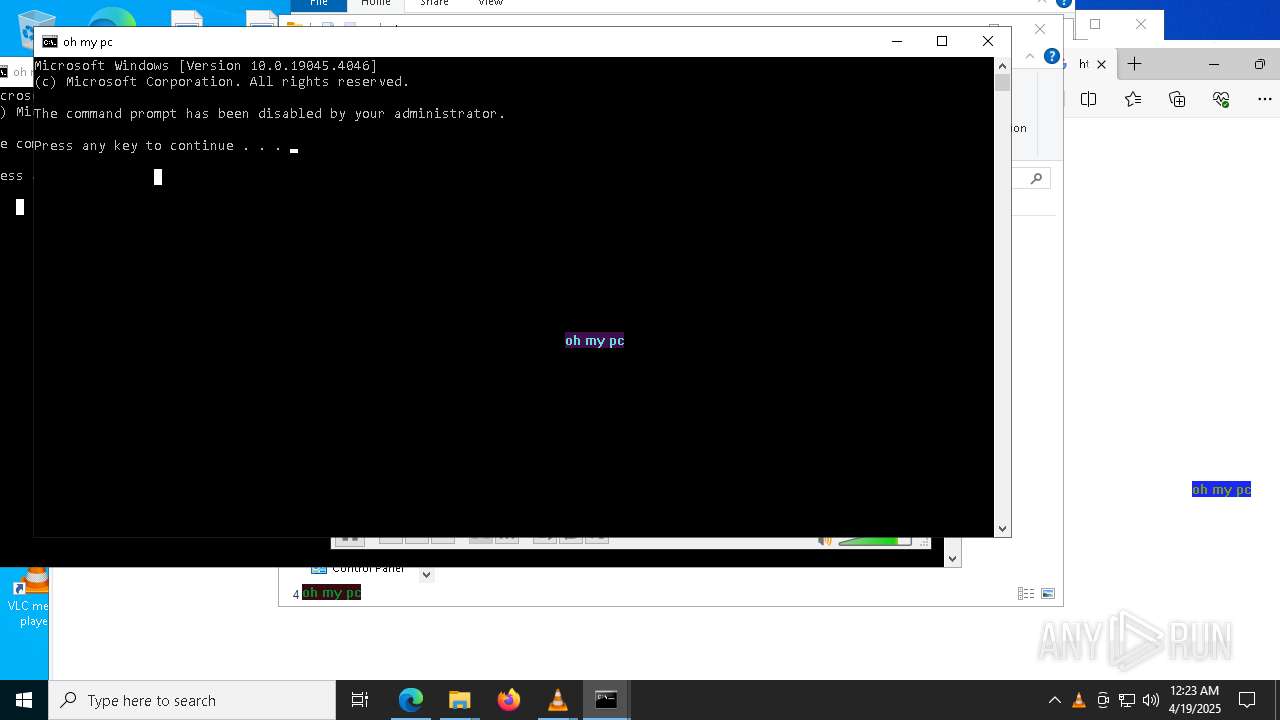Open volume control tray icon
The width and height of the screenshot is (1280, 720).
1151,700
